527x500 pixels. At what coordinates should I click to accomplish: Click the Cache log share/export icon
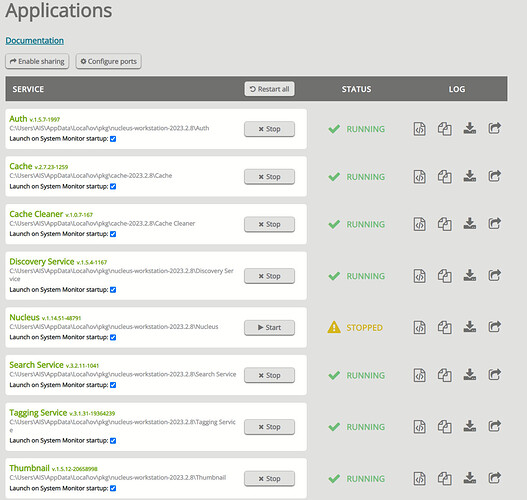tap(494, 176)
